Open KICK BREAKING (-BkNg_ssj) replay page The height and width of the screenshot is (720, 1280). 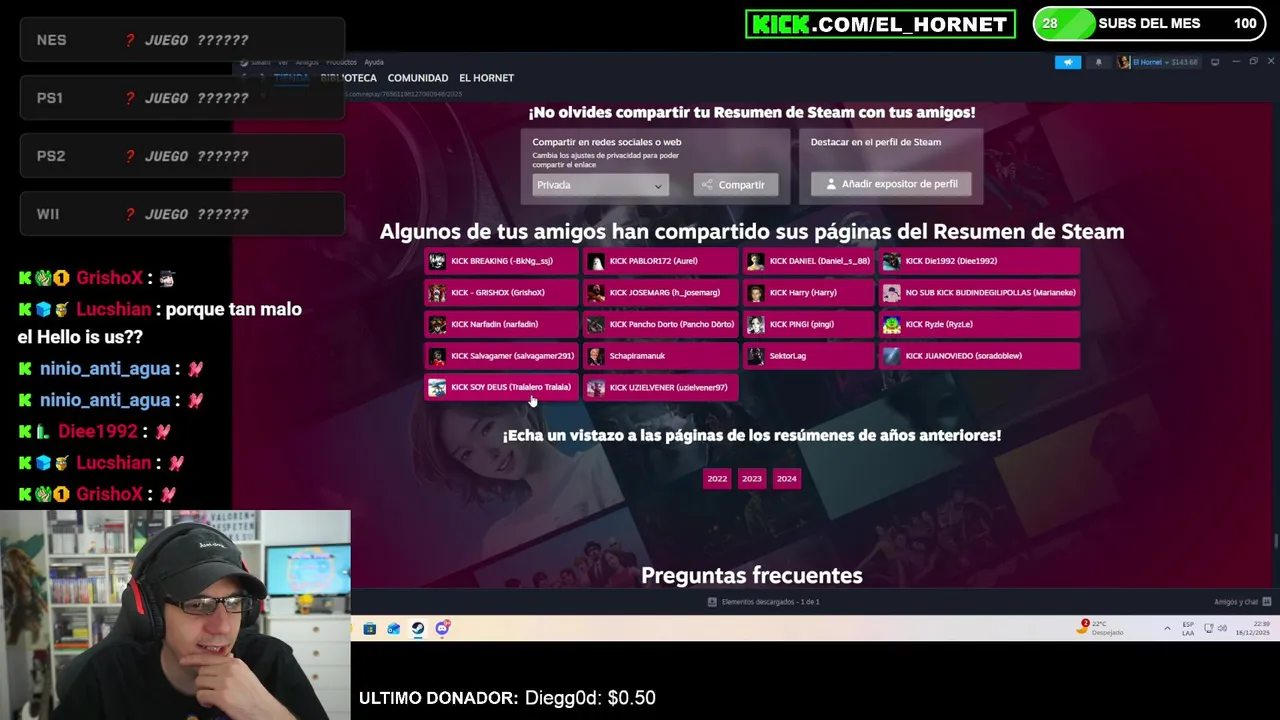[x=502, y=261]
